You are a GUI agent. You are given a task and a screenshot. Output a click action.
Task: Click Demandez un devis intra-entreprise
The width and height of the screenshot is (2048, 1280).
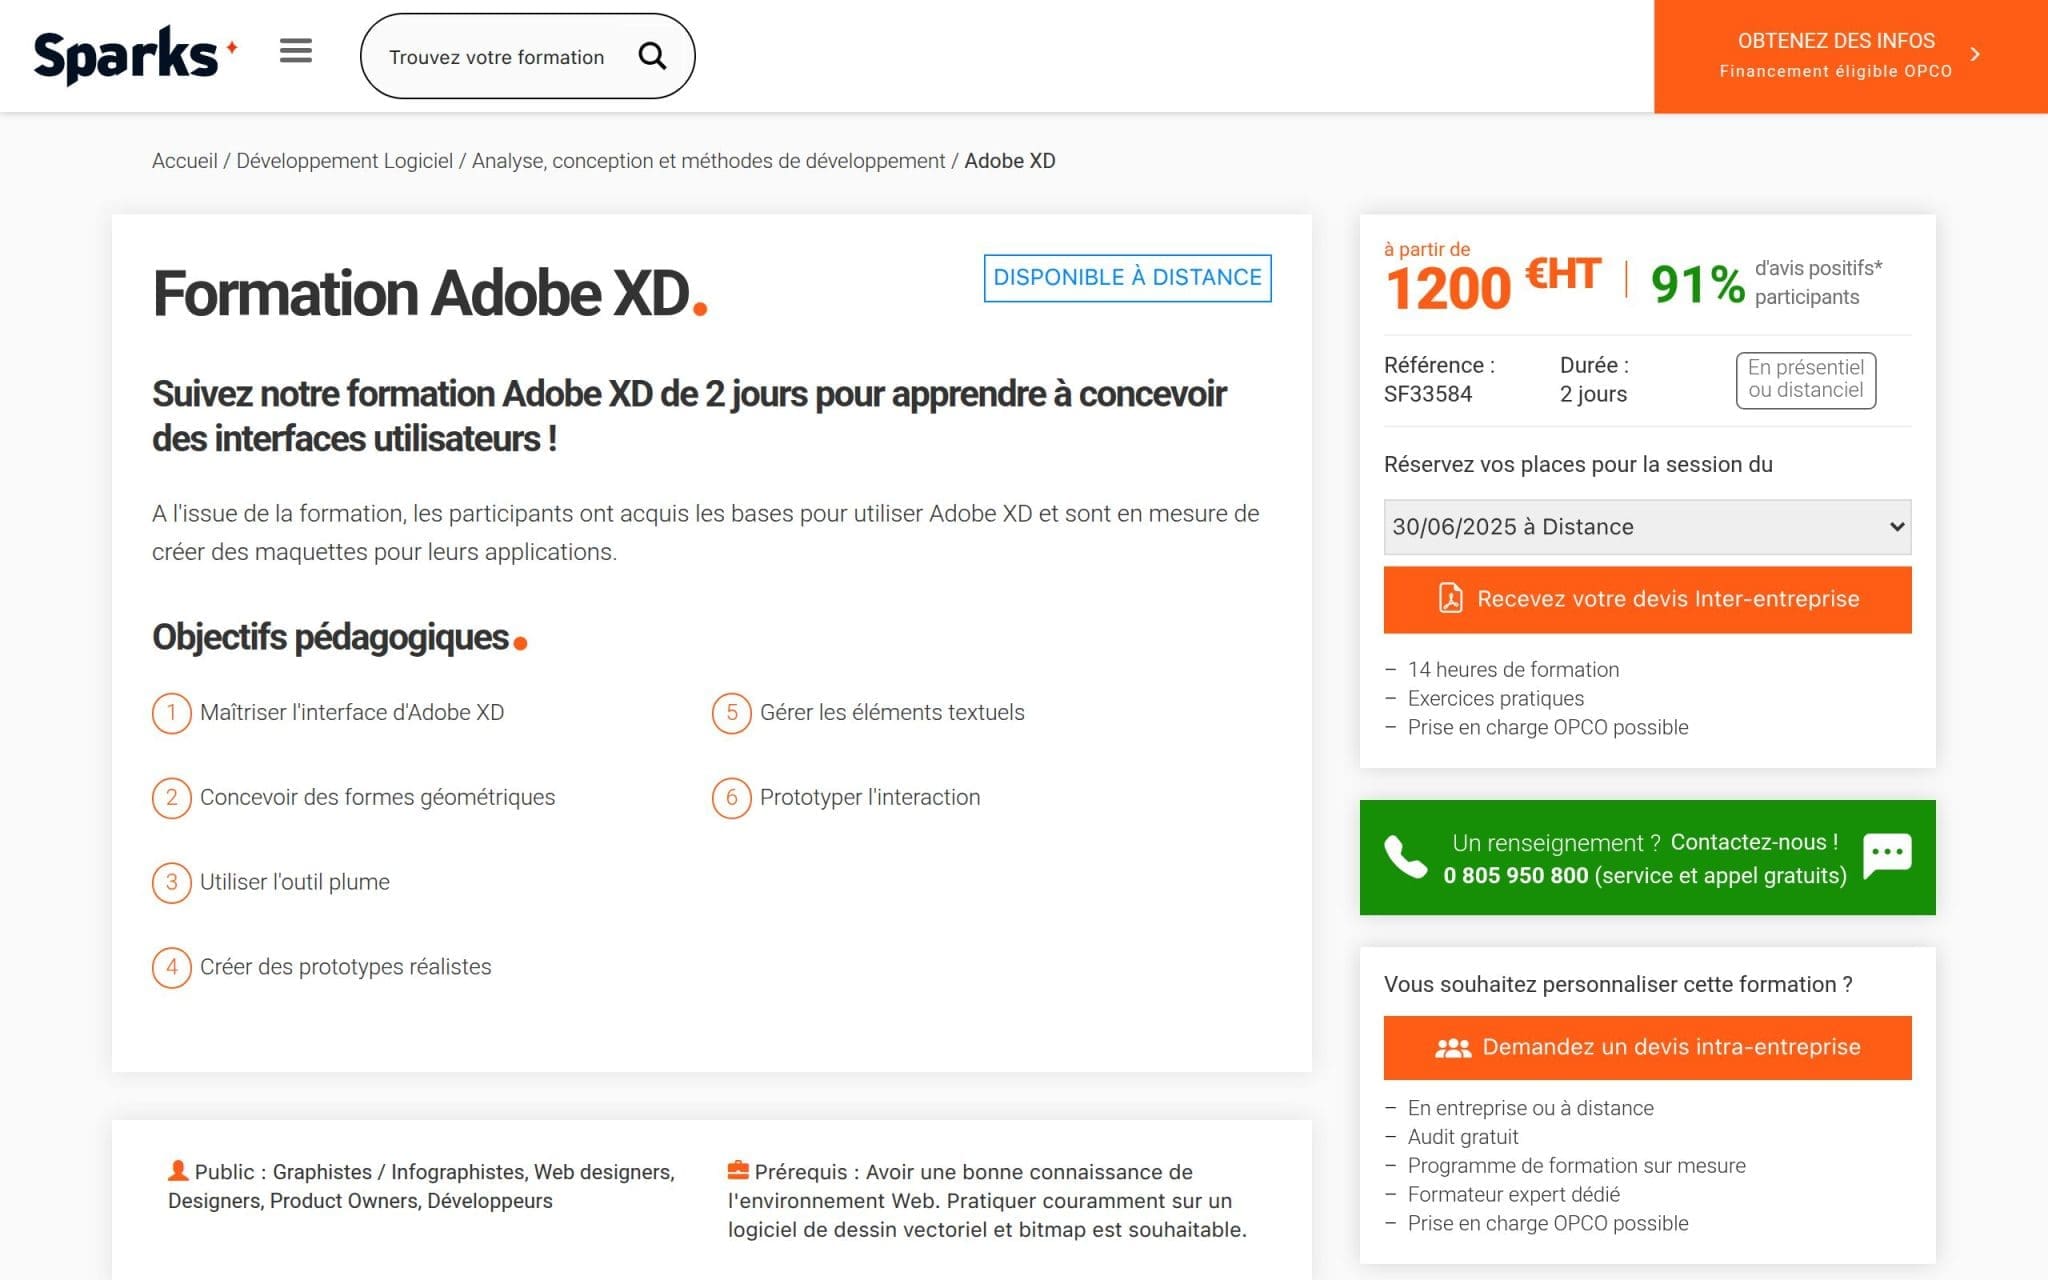[1647, 1047]
